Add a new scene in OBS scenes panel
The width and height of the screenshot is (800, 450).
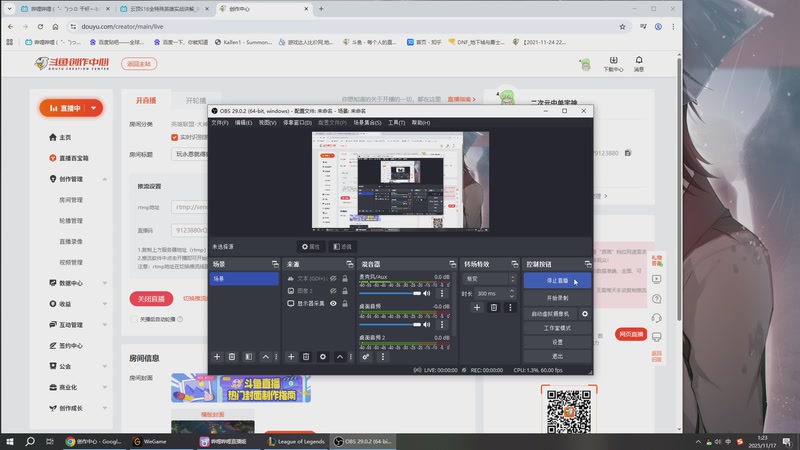(217, 357)
